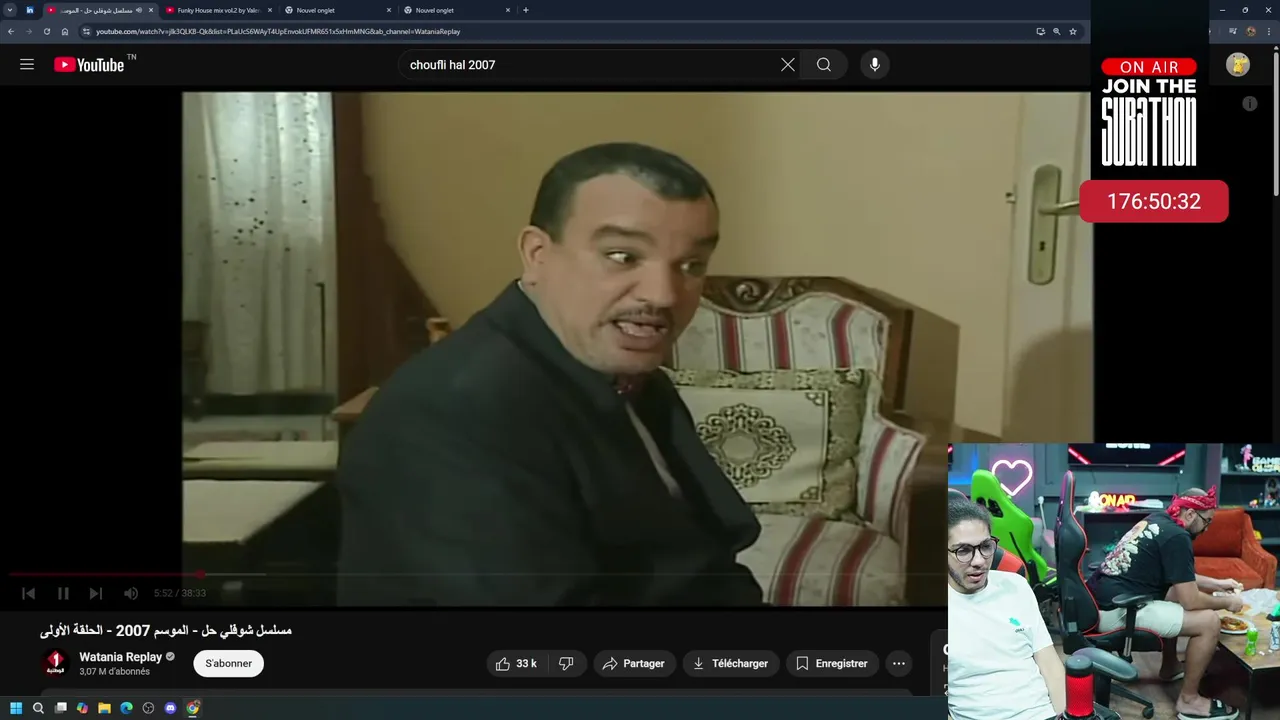Open a new browser tab with plus
1280x720 pixels.
(526, 10)
